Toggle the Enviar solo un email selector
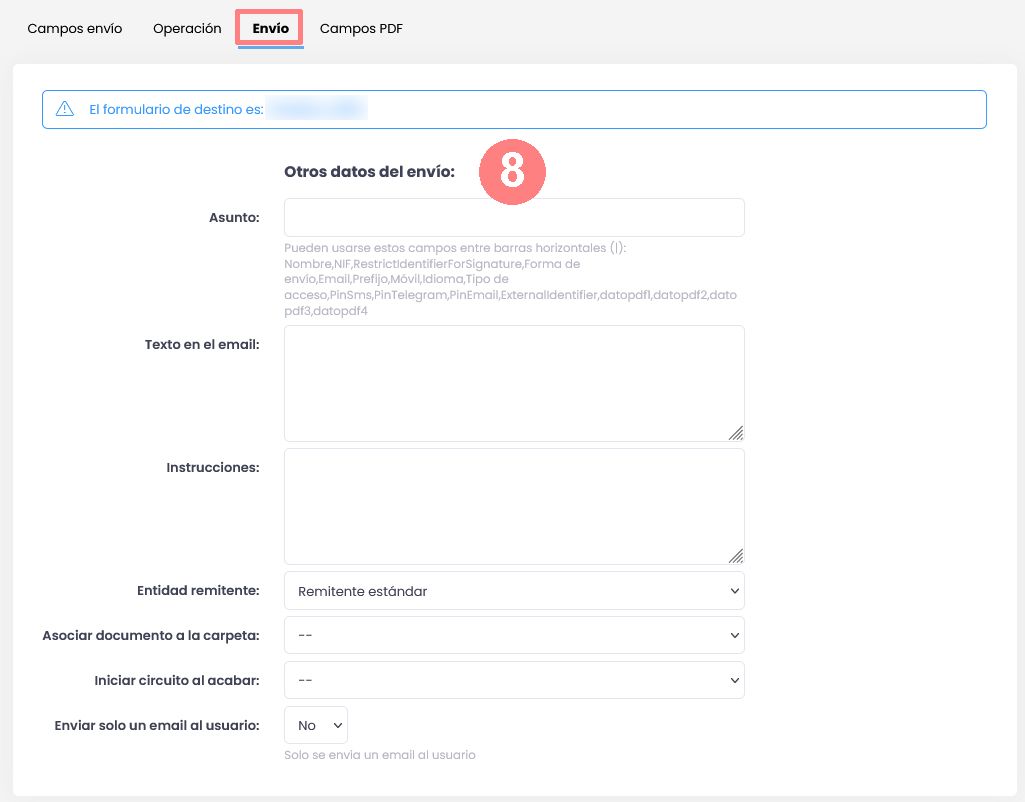1025x802 pixels. click(316, 725)
